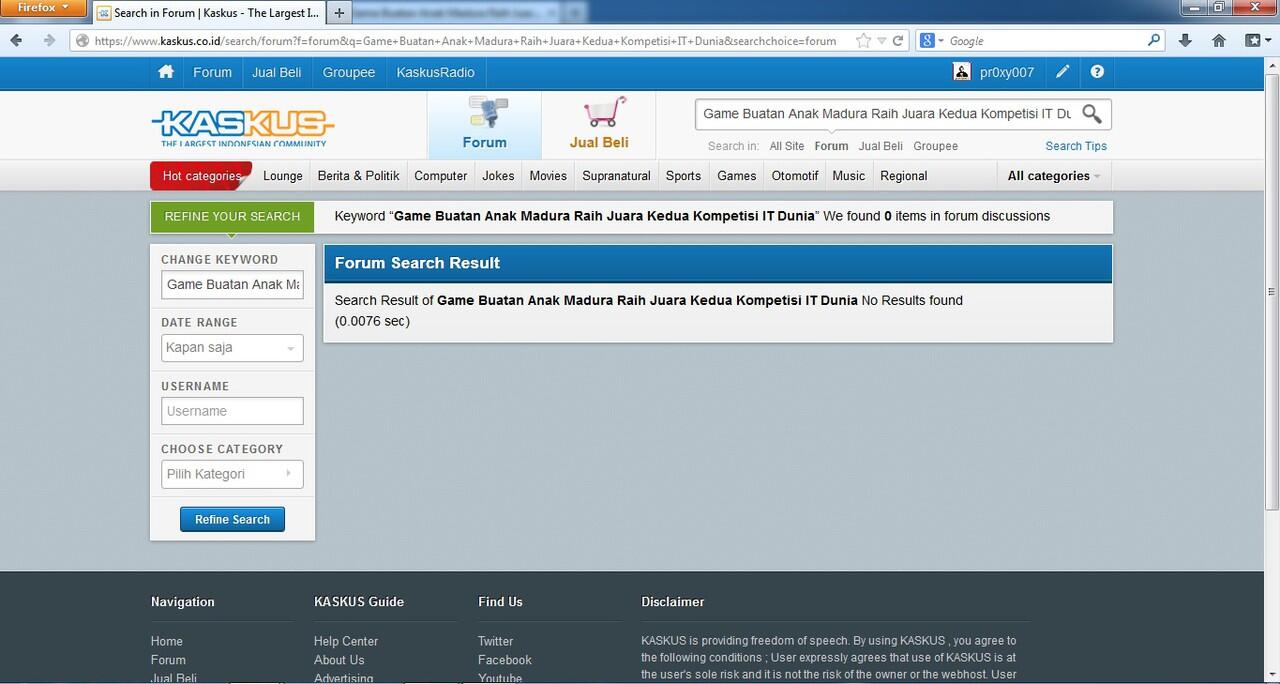The height and width of the screenshot is (684, 1280).
Task: Go to the browser home page icon
Action: tap(1218, 41)
